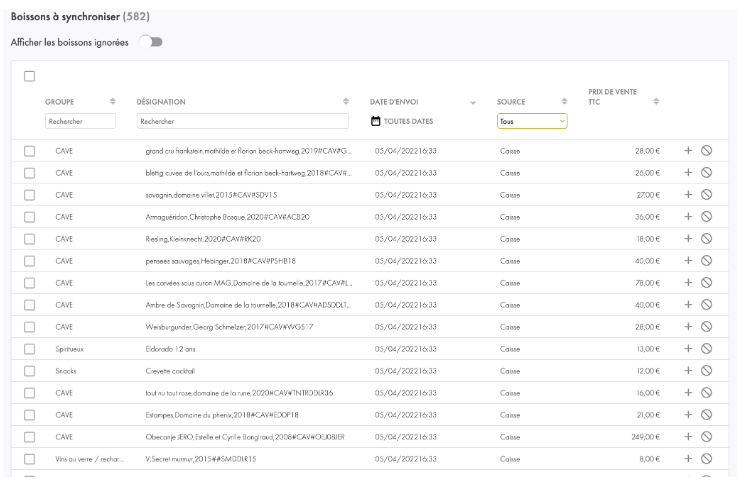Ignore the Eldorado 12 ans row
The width and height of the screenshot is (737, 485).
706,349
